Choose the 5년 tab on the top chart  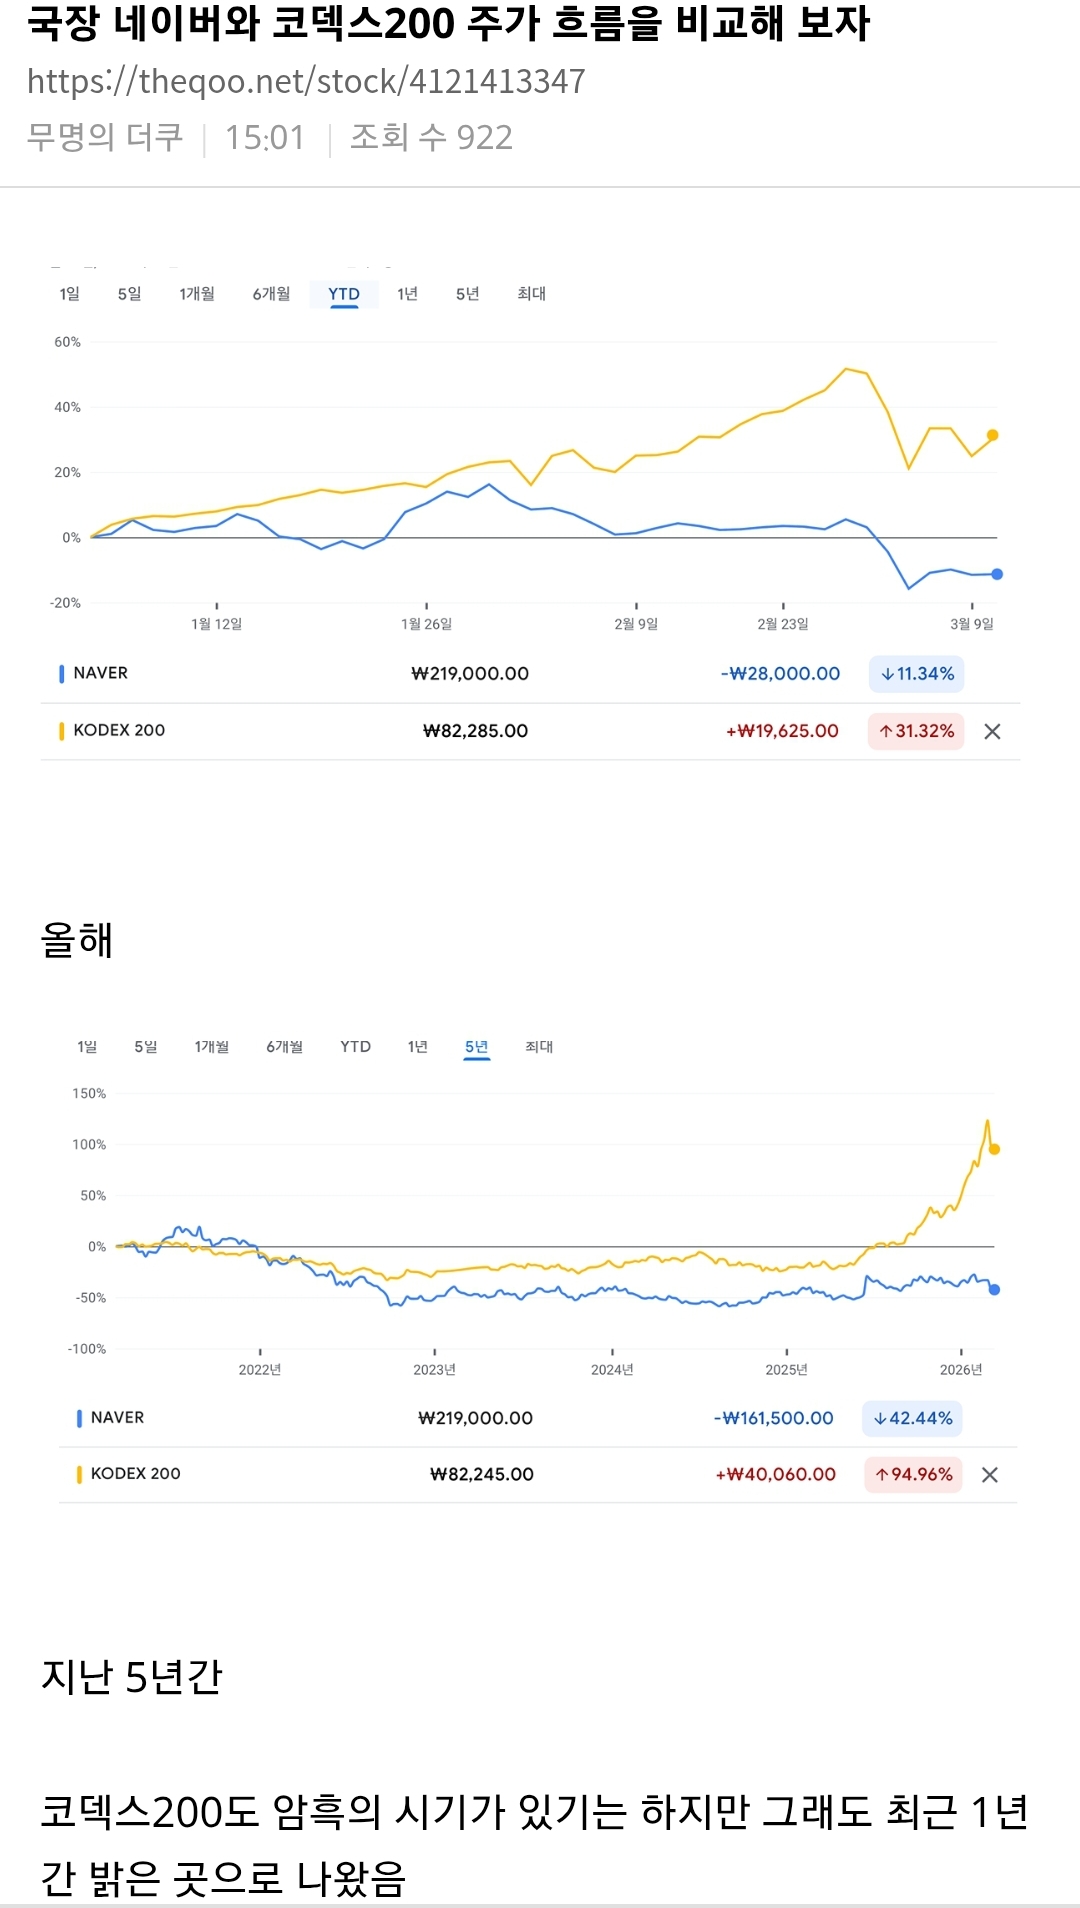click(467, 294)
